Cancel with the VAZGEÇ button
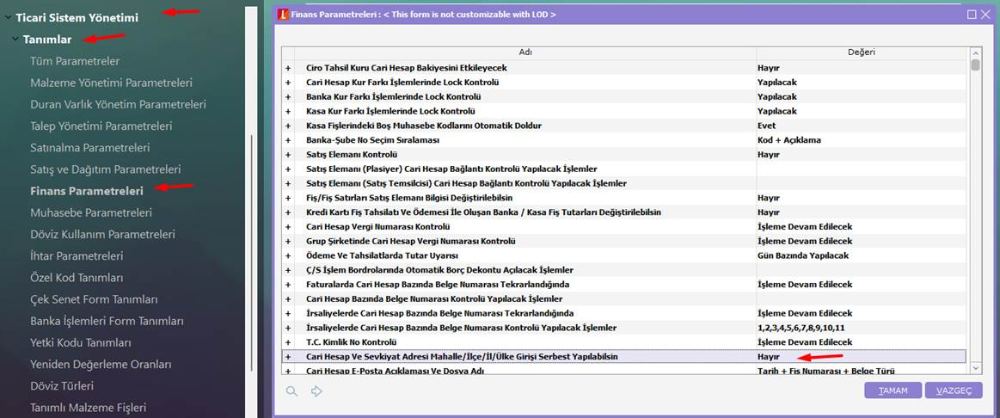Viewport: 1000px width, 418px height. point(953,391)
